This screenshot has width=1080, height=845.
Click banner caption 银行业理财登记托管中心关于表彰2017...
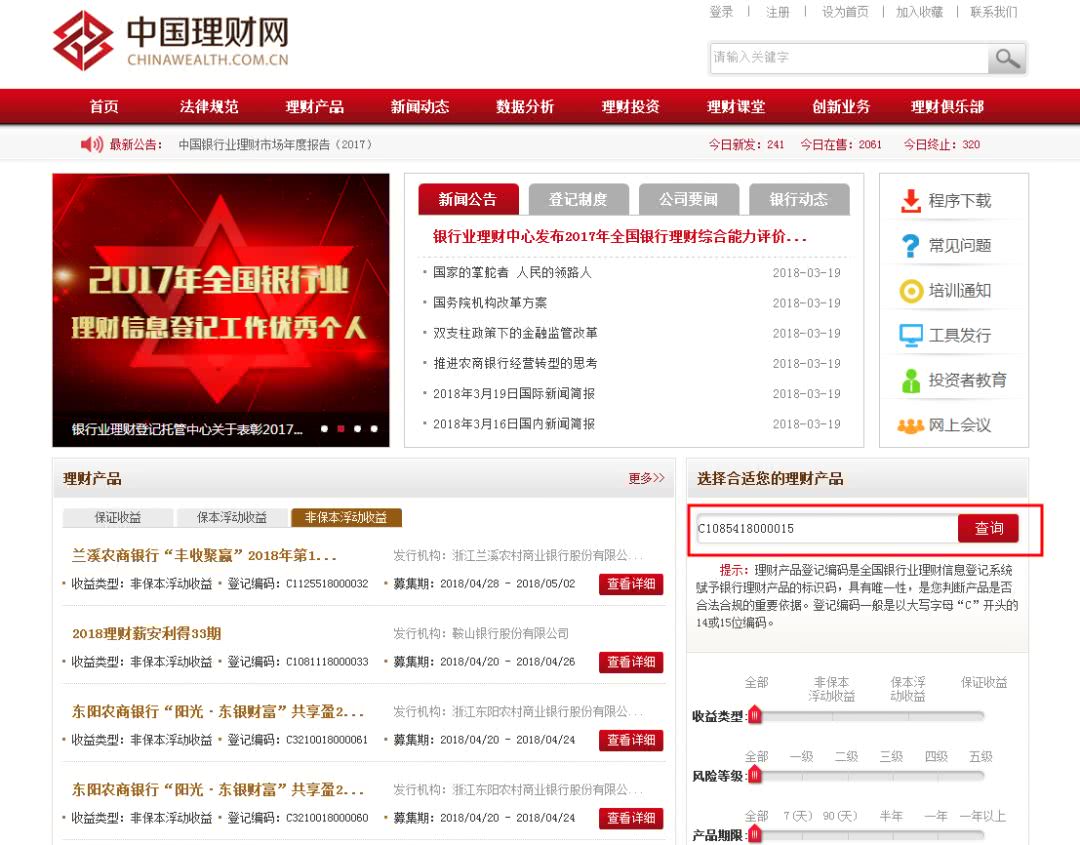187,430
